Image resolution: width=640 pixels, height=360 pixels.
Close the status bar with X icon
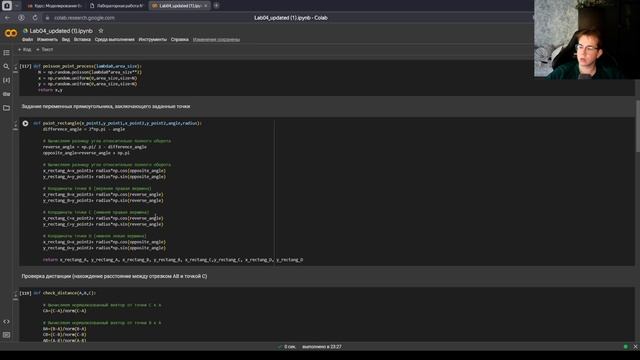(635, 347)
